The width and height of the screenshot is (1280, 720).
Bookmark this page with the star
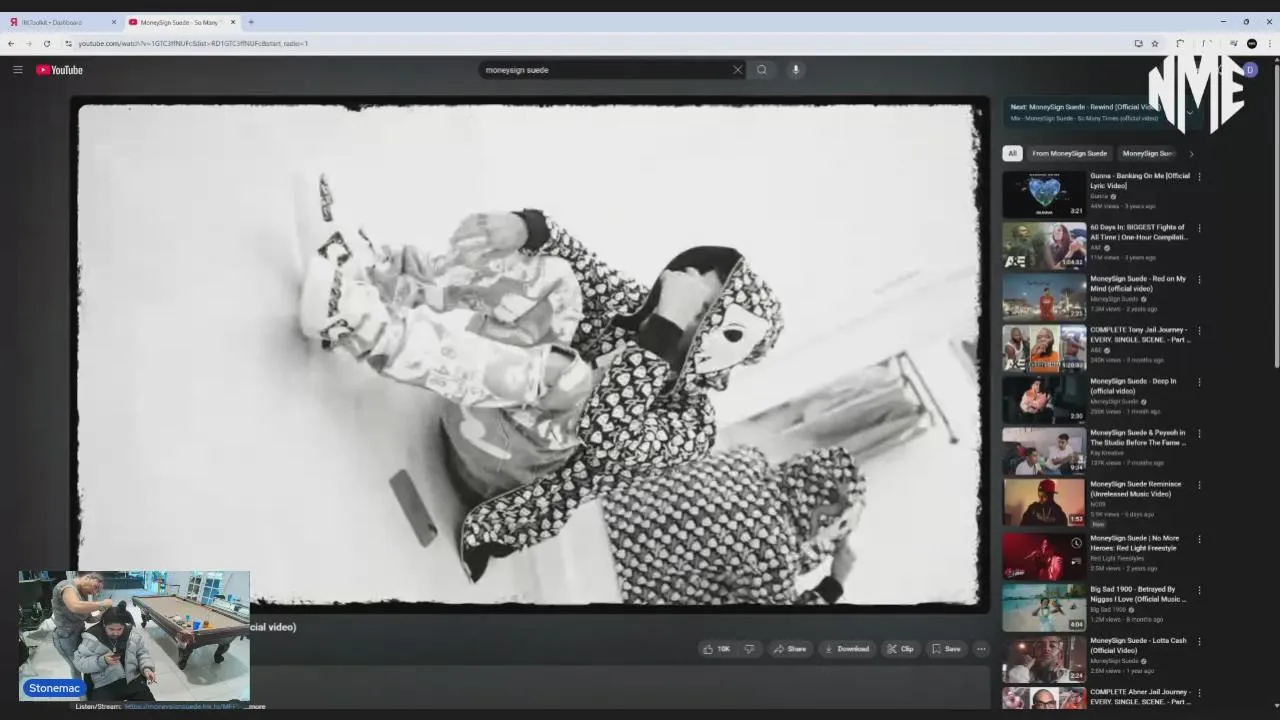tap(1155, 43)
